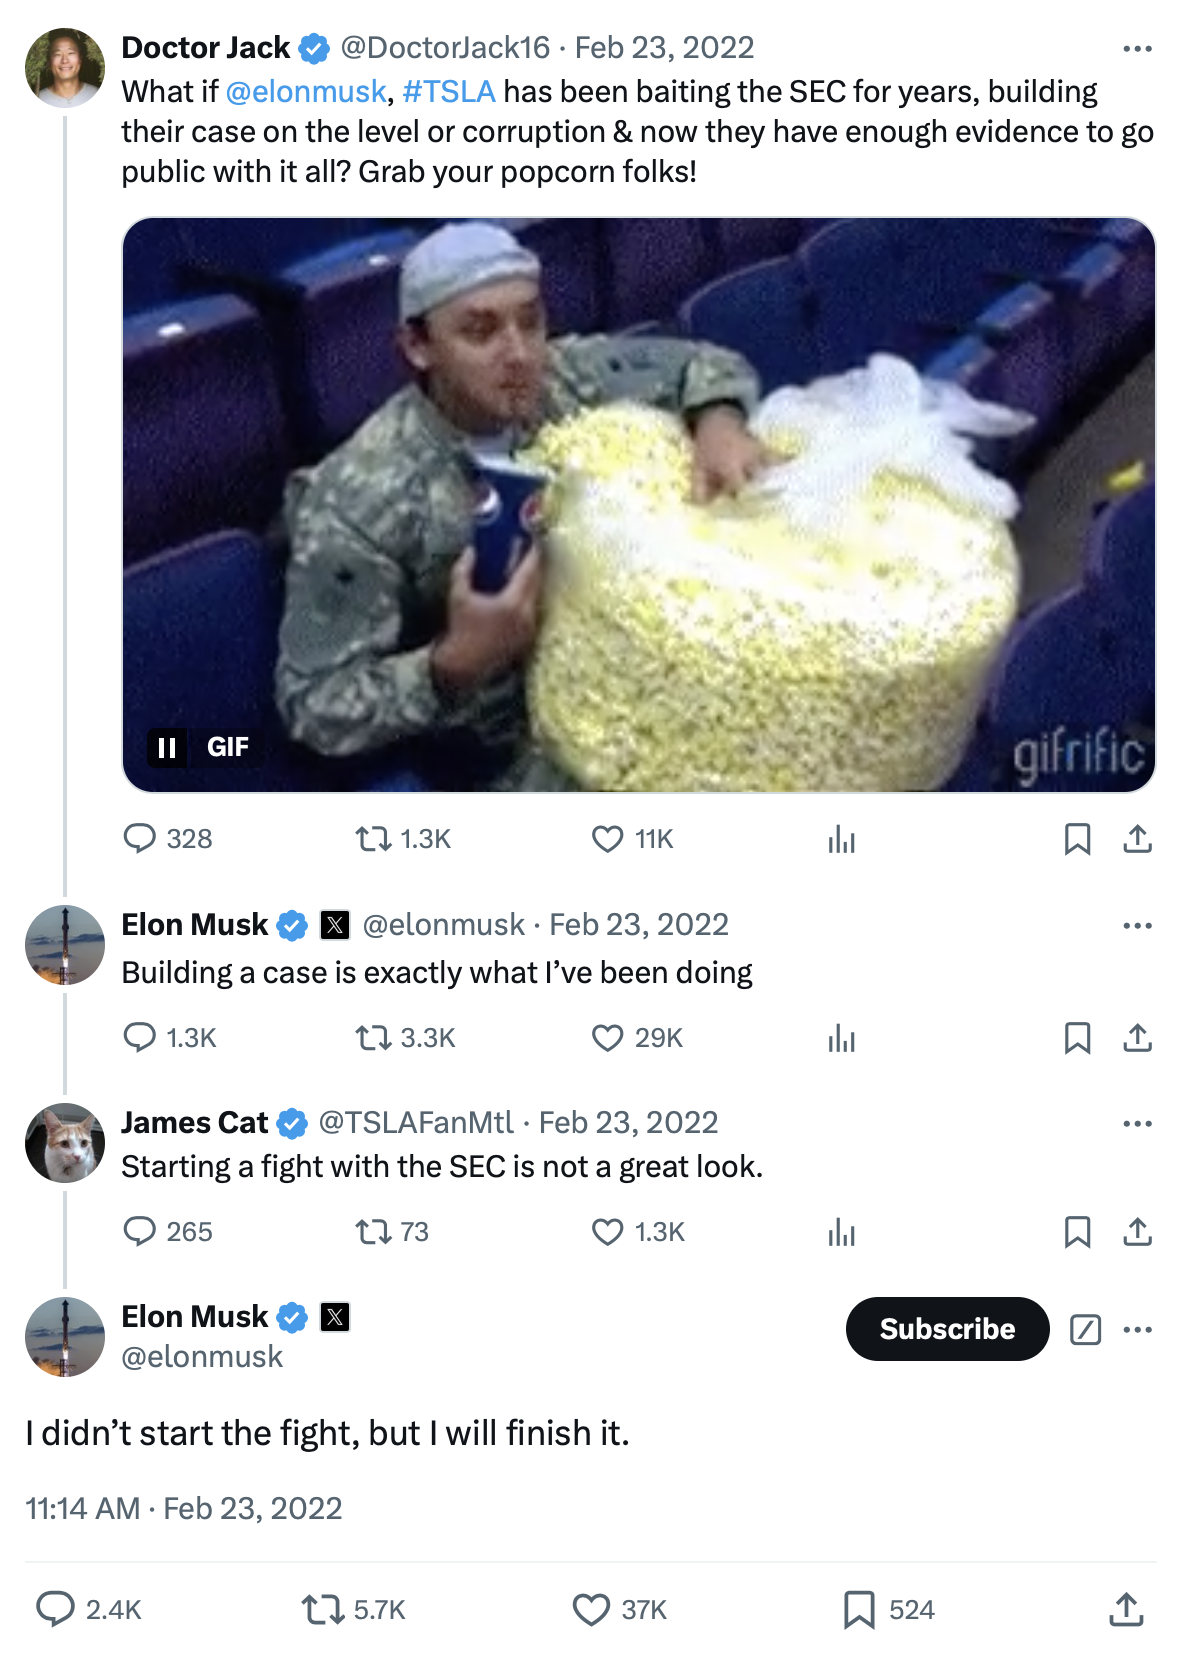Screen dimensions: 1186x1654
Task: Repost Elon's "Building a case" reply
Action: tap(374, 1038)
